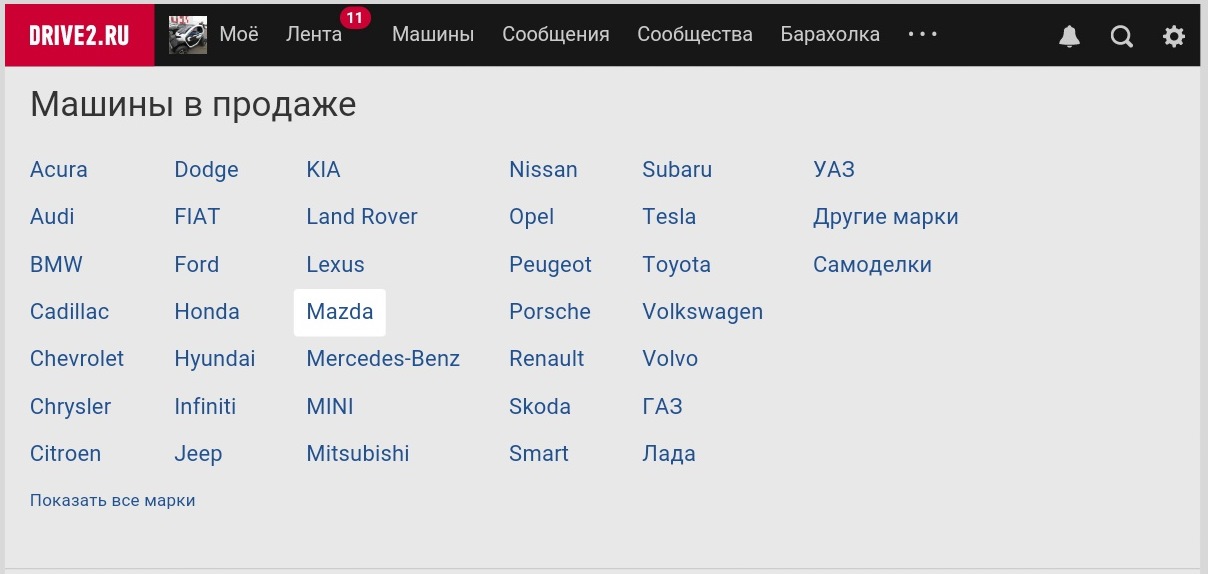1208x574 pixels.
Task: Open Сообщения in navigation bar
Action: [555, 35]
